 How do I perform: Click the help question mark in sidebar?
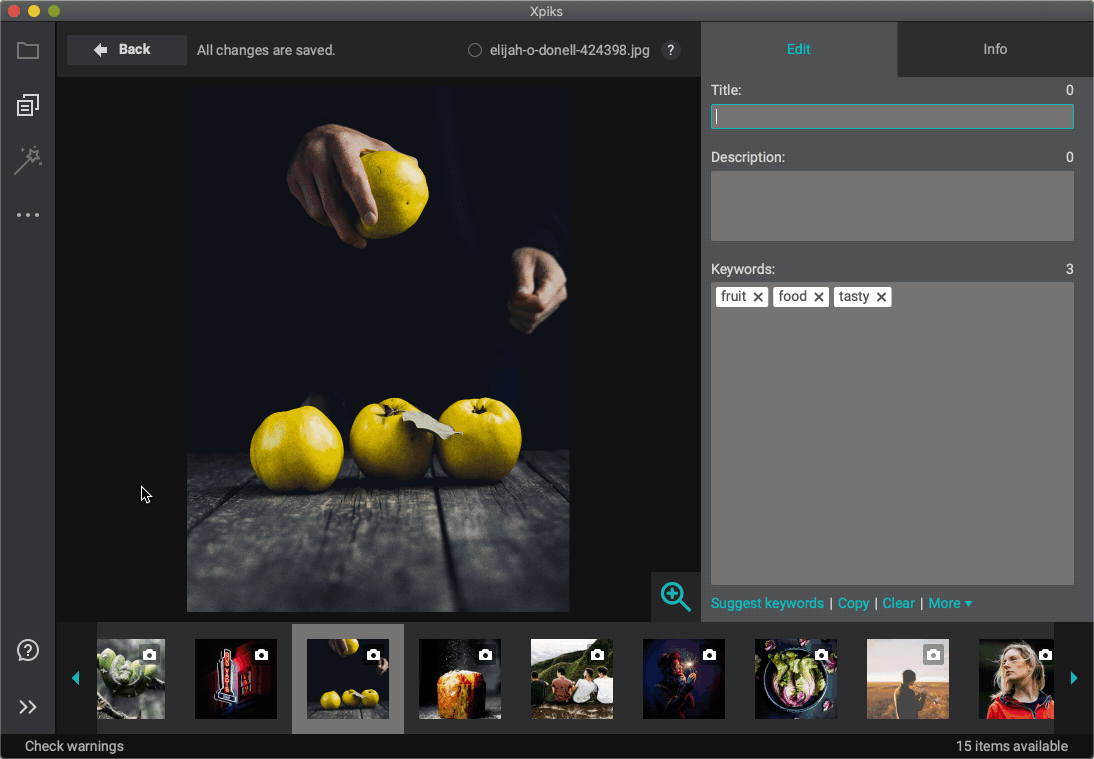(x=28, y=651)
